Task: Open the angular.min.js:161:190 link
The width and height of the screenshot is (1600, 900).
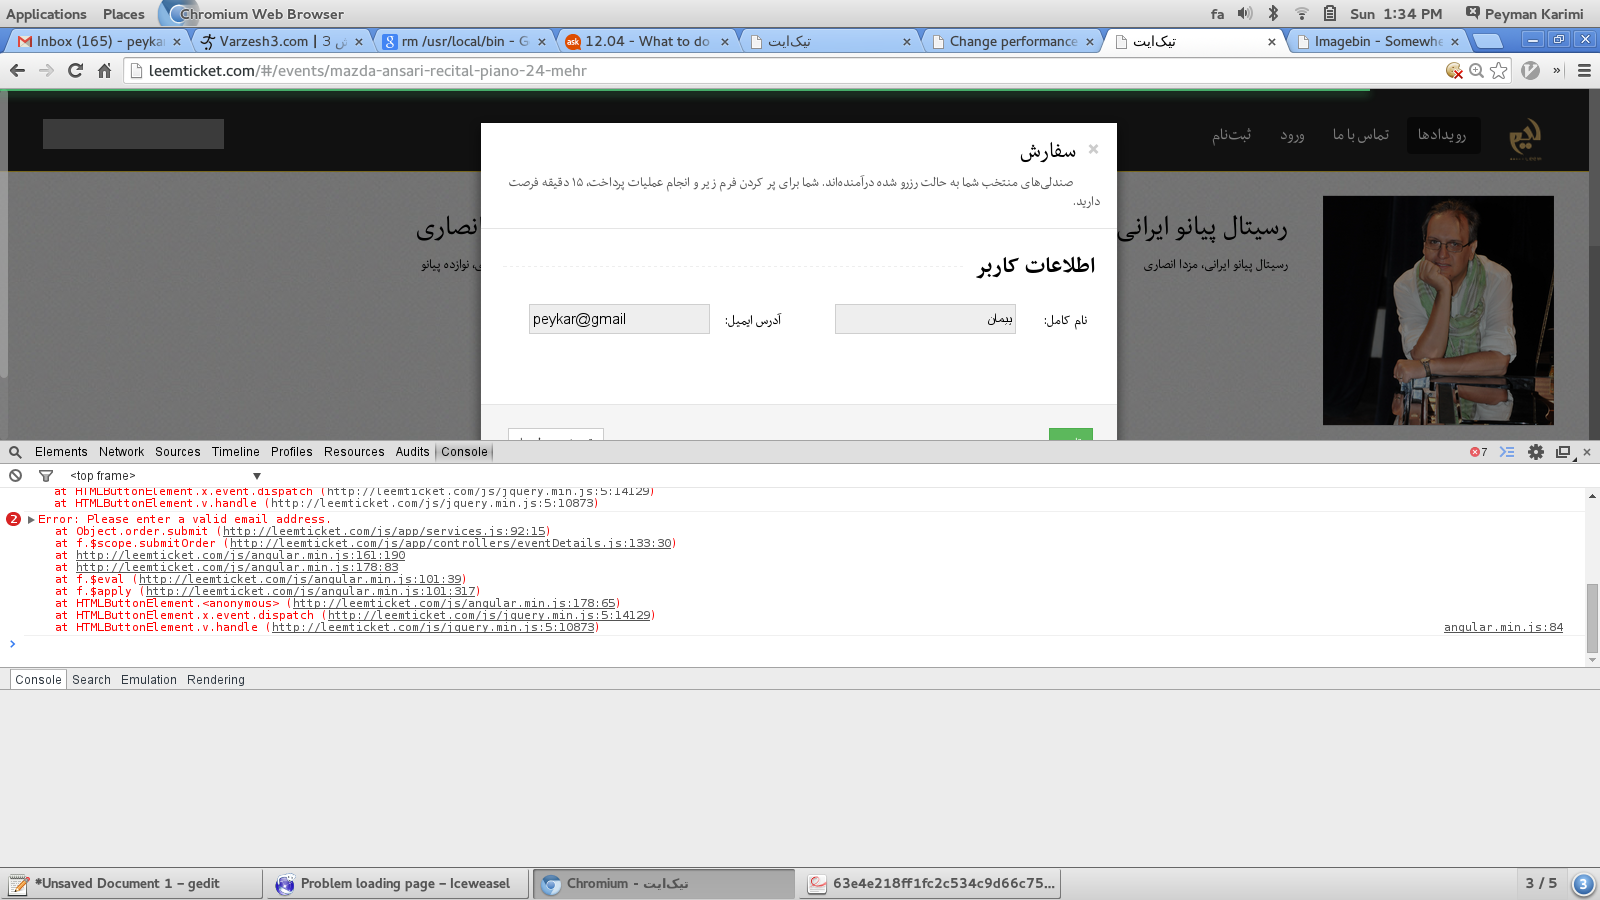Action: click(241, 555)
